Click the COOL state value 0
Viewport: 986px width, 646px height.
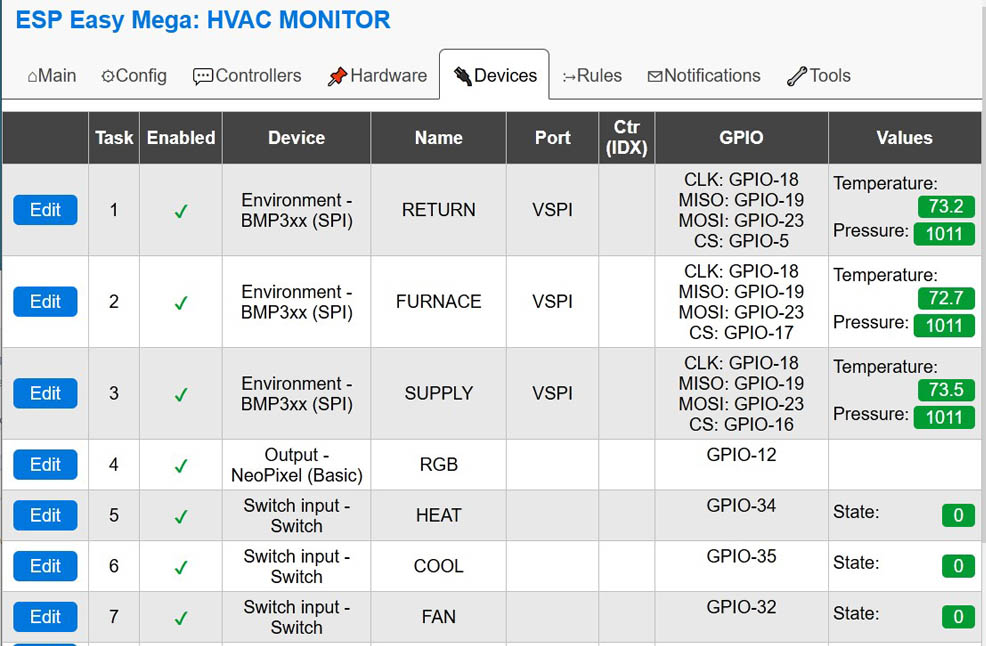[x=958, y=566]
